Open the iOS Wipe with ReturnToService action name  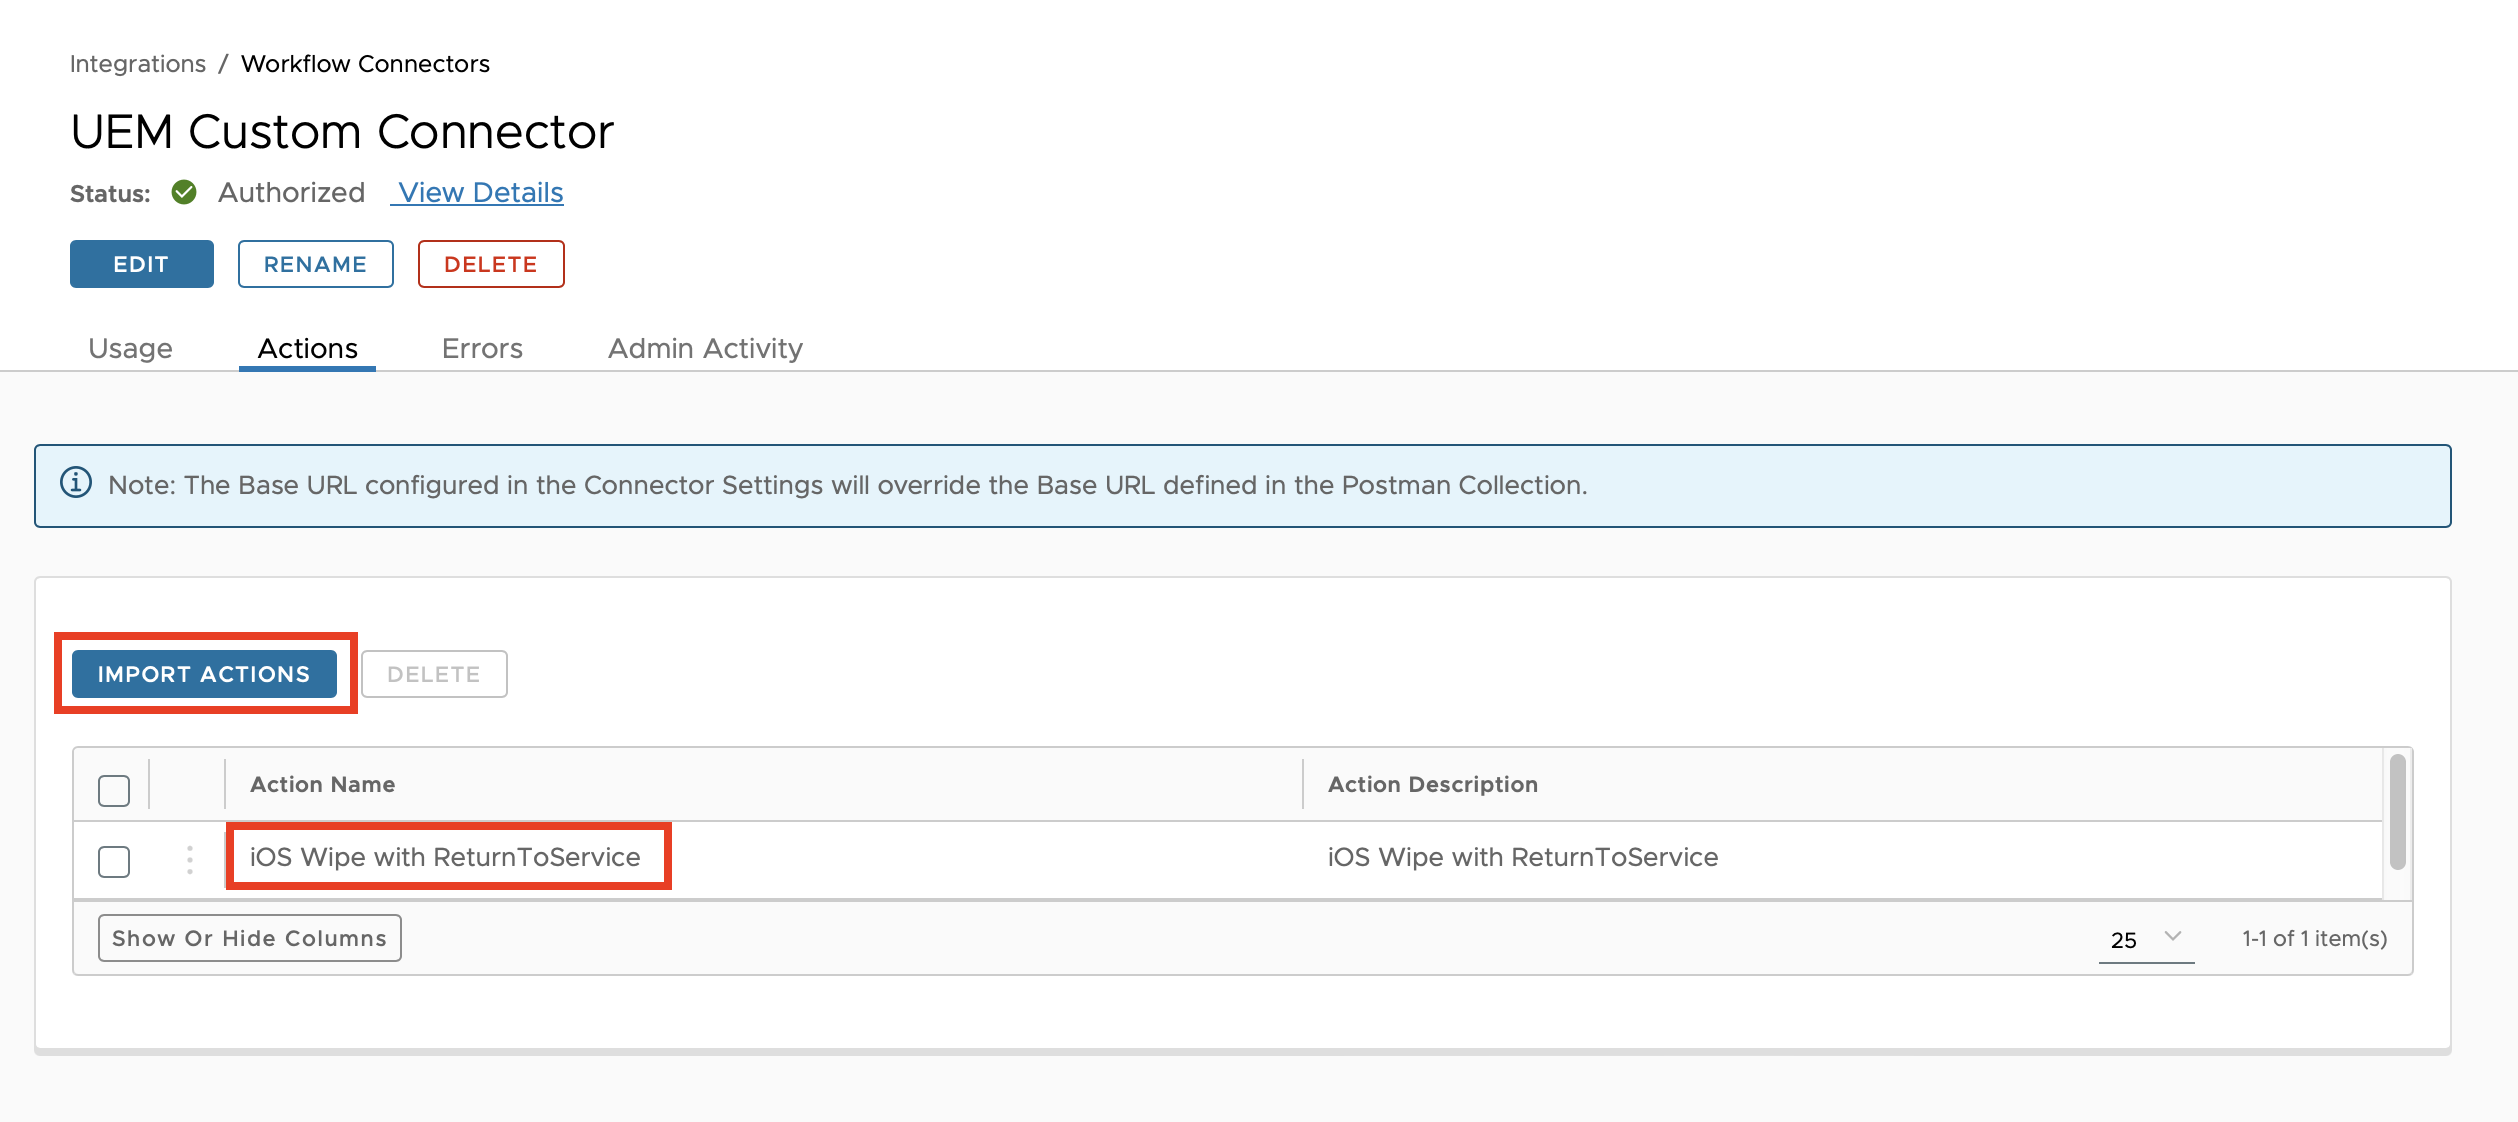coord(445,857)
